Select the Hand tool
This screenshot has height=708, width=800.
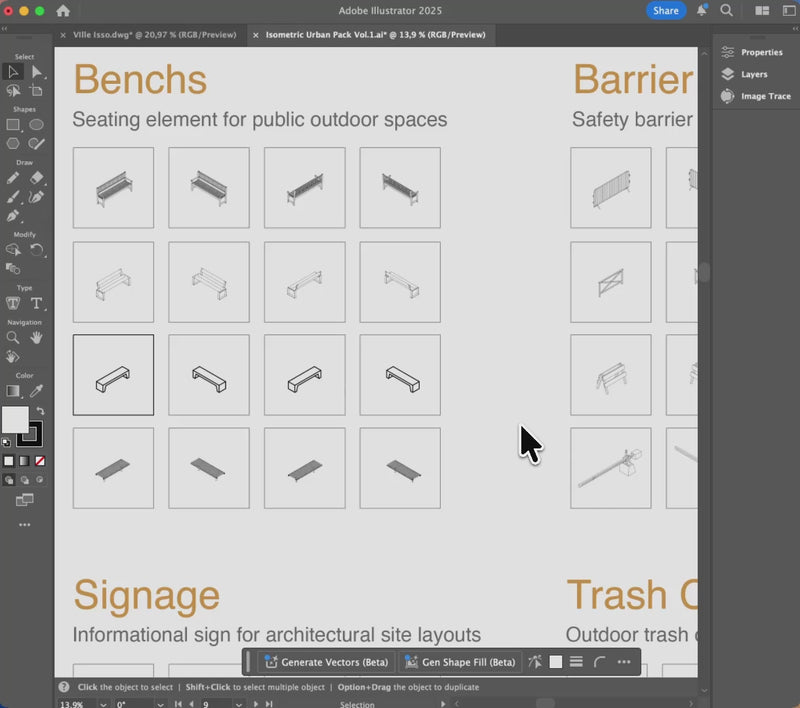pyautogui.click(x=37, y=338)
